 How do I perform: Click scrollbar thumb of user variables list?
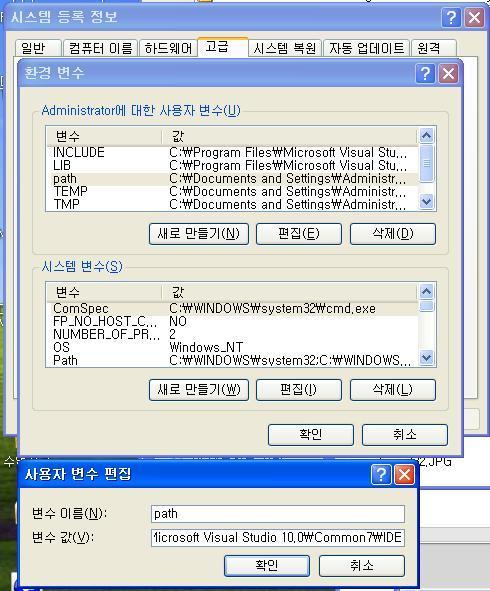tap(426, 164)
